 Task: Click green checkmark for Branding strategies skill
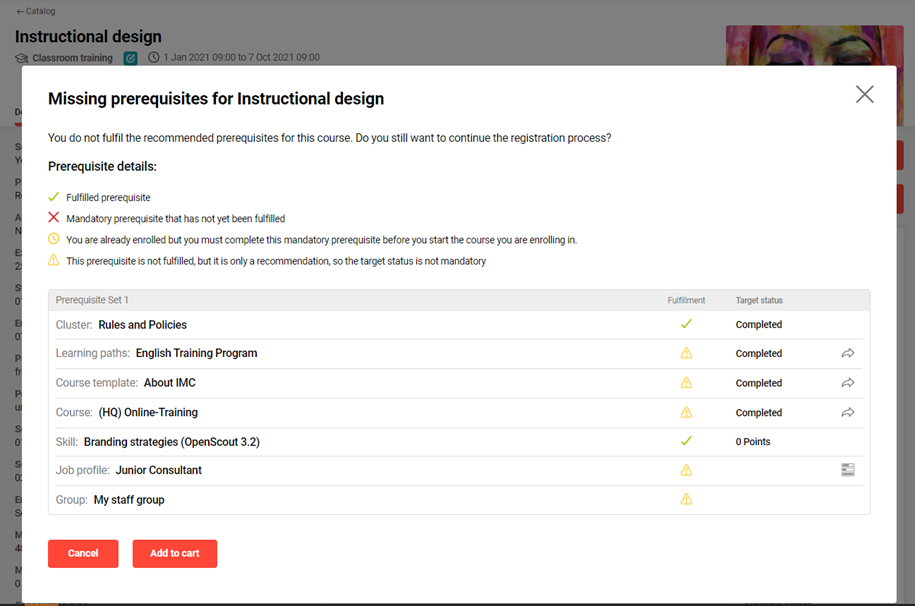click(686, 441)
